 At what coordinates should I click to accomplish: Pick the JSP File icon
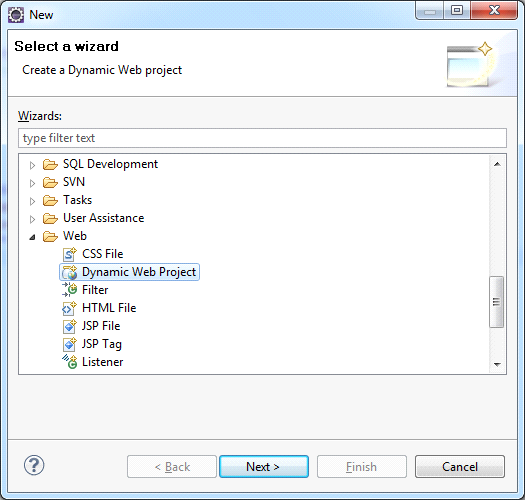(x=70, y=326)
